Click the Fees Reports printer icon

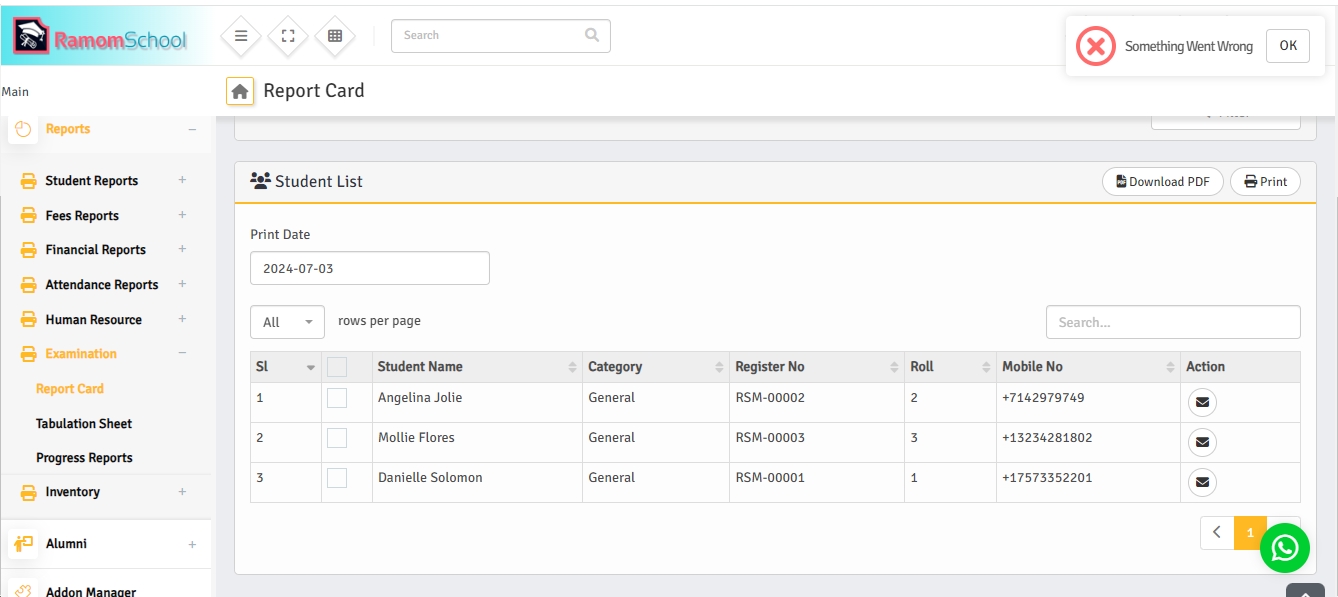point(29,216)
